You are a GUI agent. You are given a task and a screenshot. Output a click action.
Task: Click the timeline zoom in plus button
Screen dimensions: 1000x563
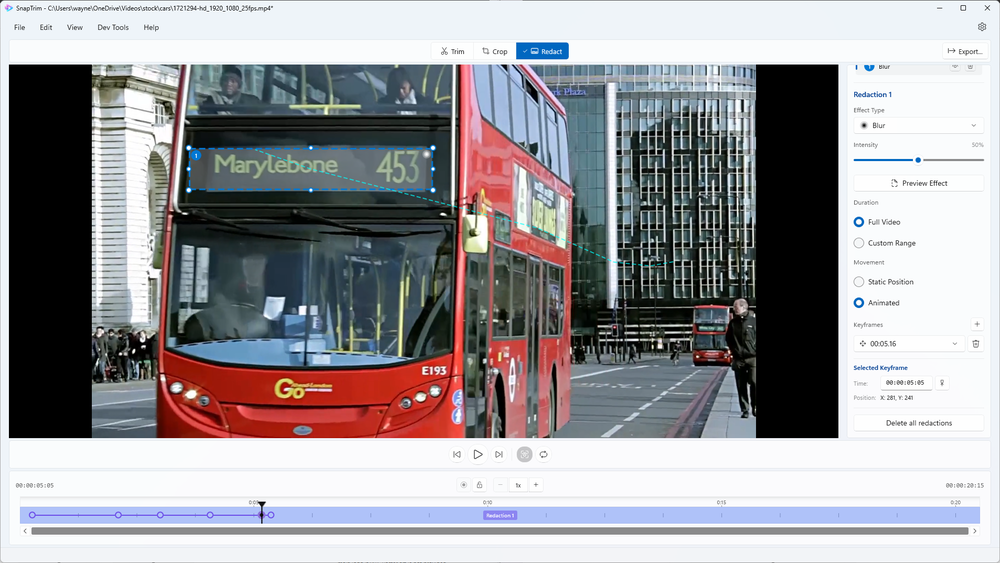point(536,485)
